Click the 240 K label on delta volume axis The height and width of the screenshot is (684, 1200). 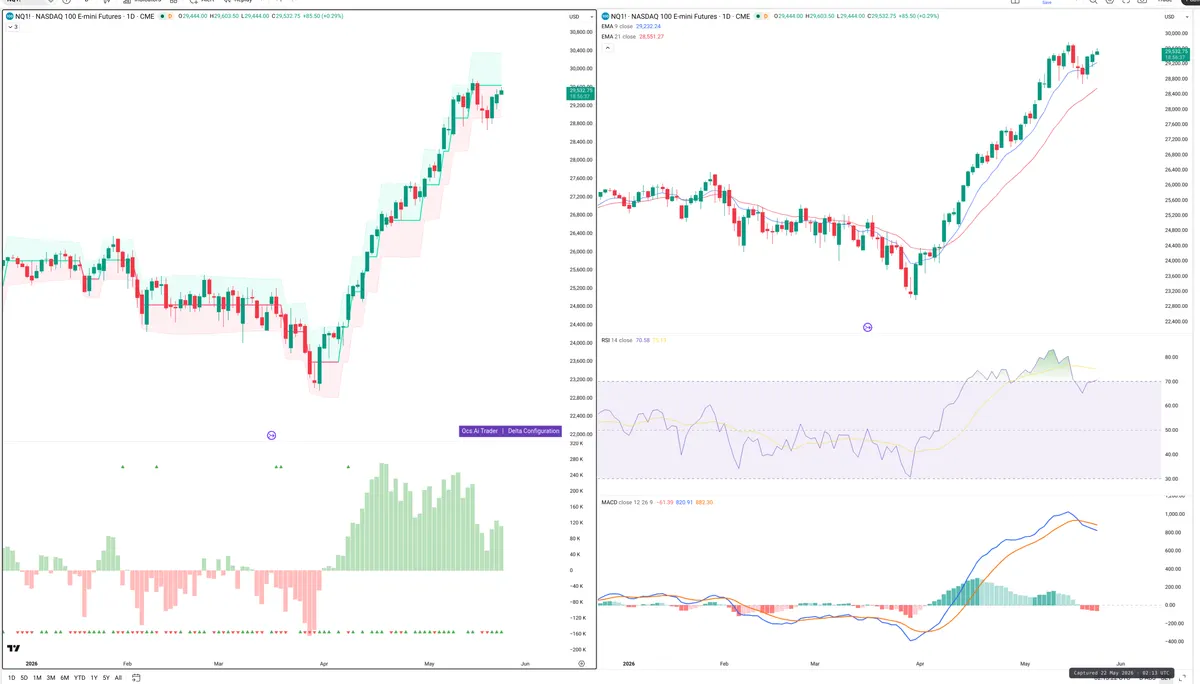click(577, 475)
